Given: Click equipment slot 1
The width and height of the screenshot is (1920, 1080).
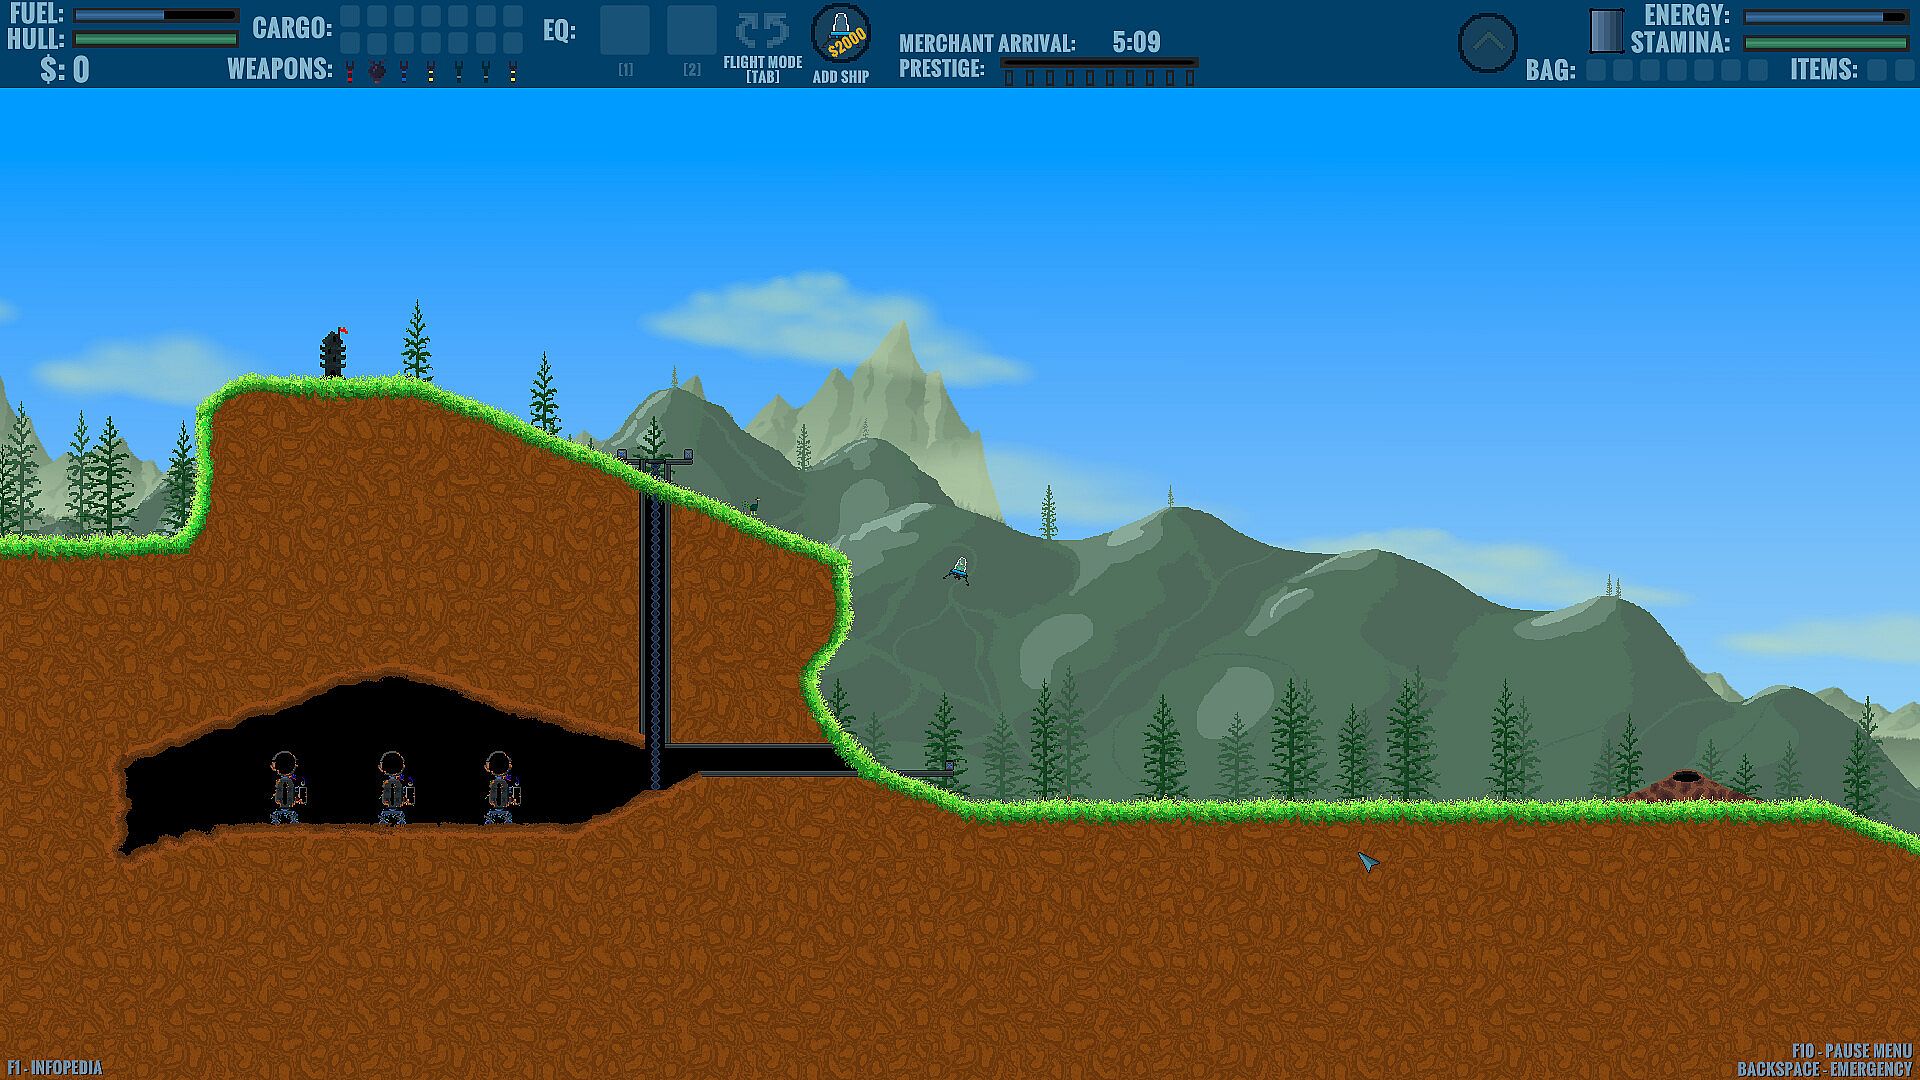Looking at the screenshot, I should pyautogui.click(x=625, y=31).
